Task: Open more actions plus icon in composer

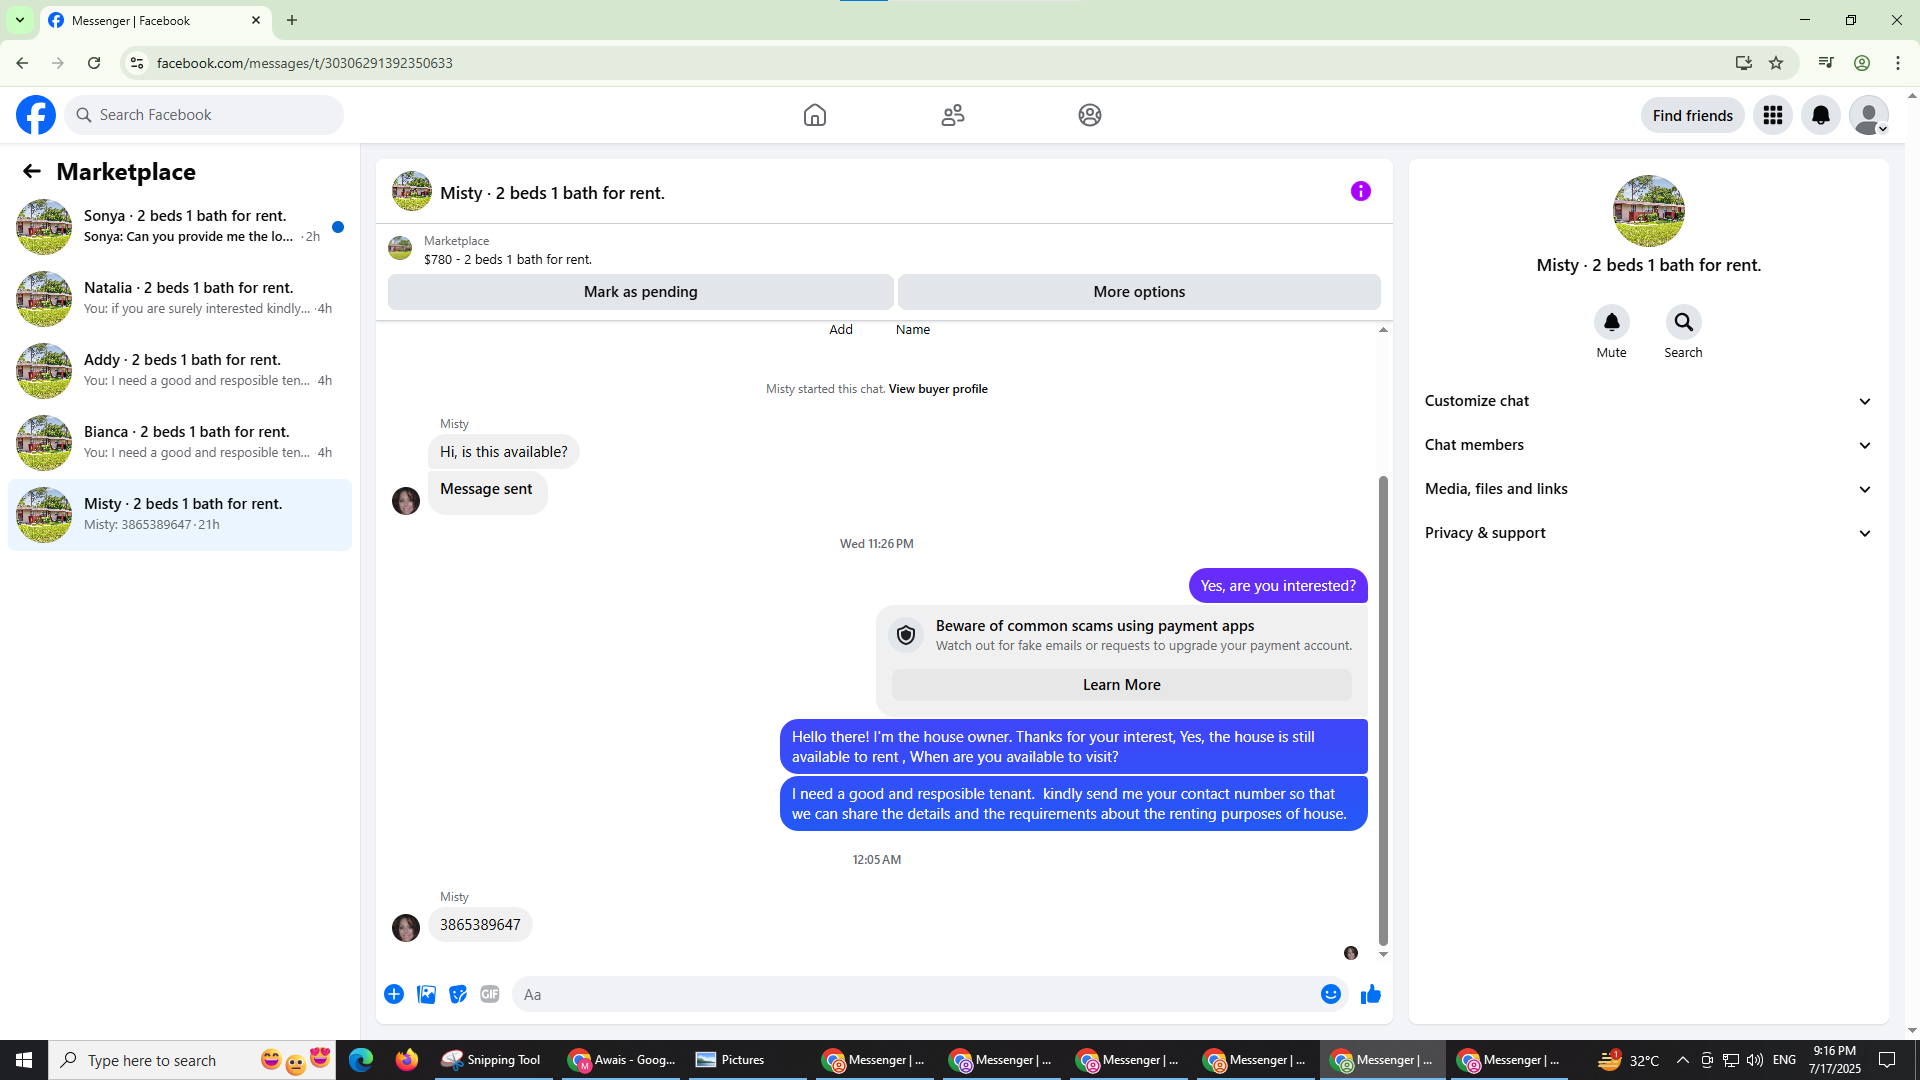Action: pyautogui.click(x=394, y=994)
